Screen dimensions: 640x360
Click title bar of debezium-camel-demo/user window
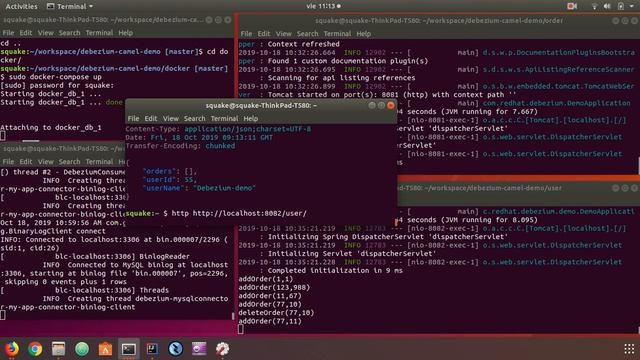point(519,188)
